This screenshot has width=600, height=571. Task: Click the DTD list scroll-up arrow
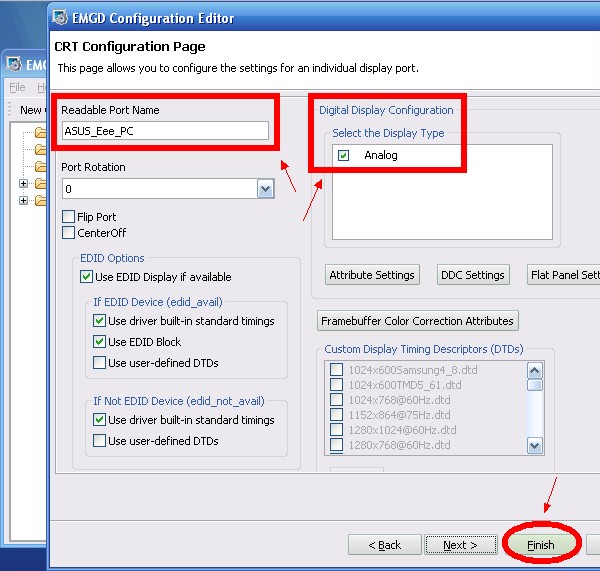click(535, 368)
